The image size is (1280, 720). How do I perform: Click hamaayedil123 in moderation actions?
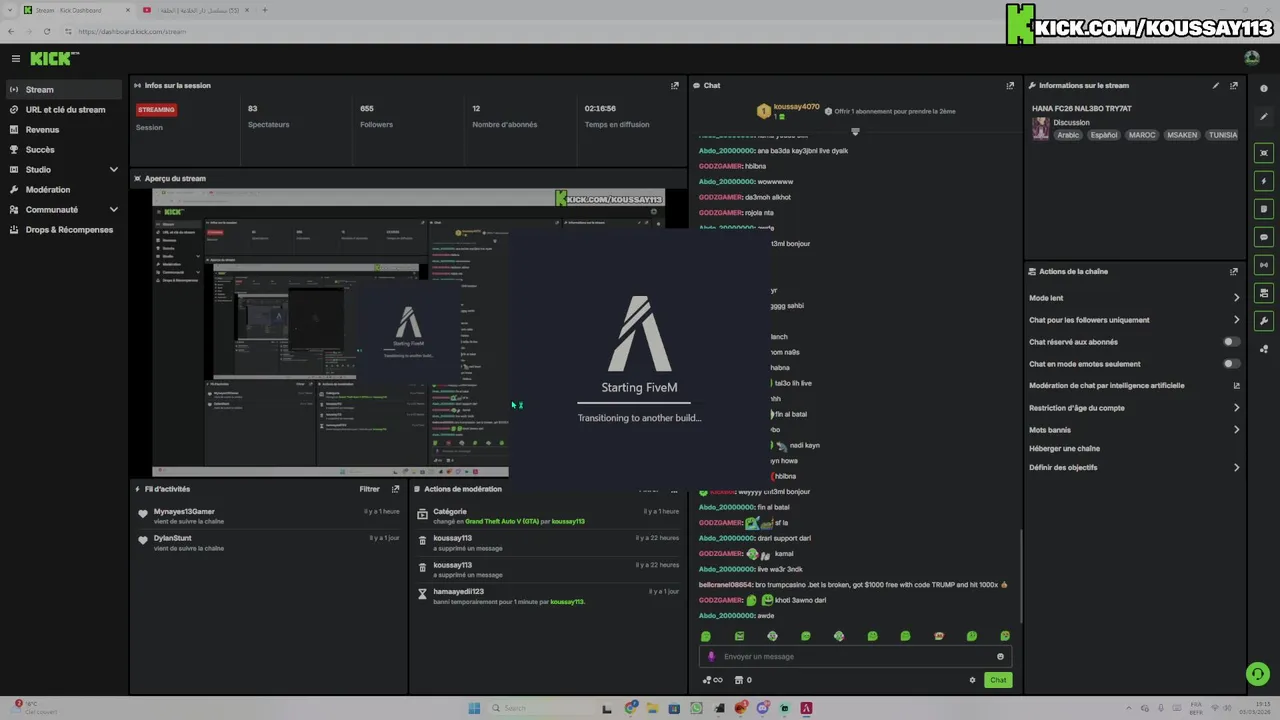point(458,592)
